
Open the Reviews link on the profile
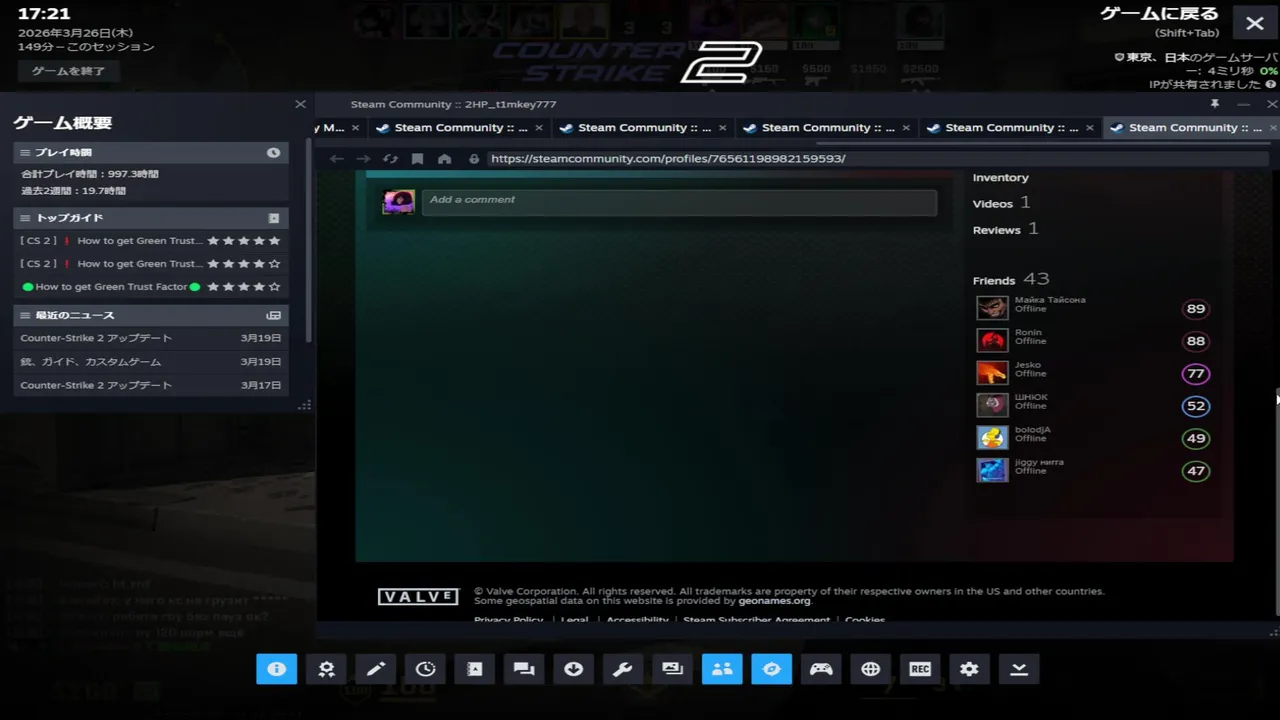997,230
